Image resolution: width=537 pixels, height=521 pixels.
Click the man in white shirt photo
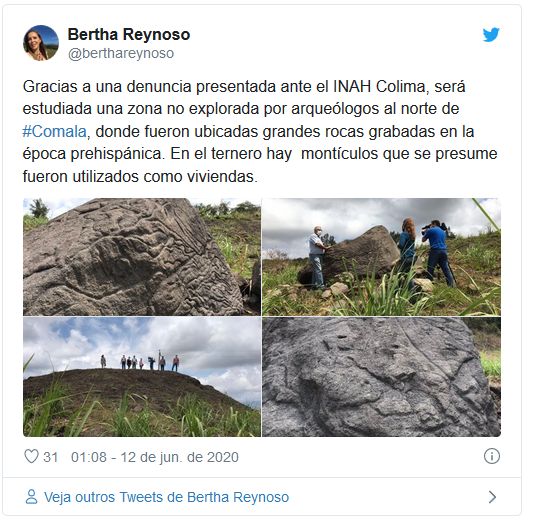click(x=317, y=257)
